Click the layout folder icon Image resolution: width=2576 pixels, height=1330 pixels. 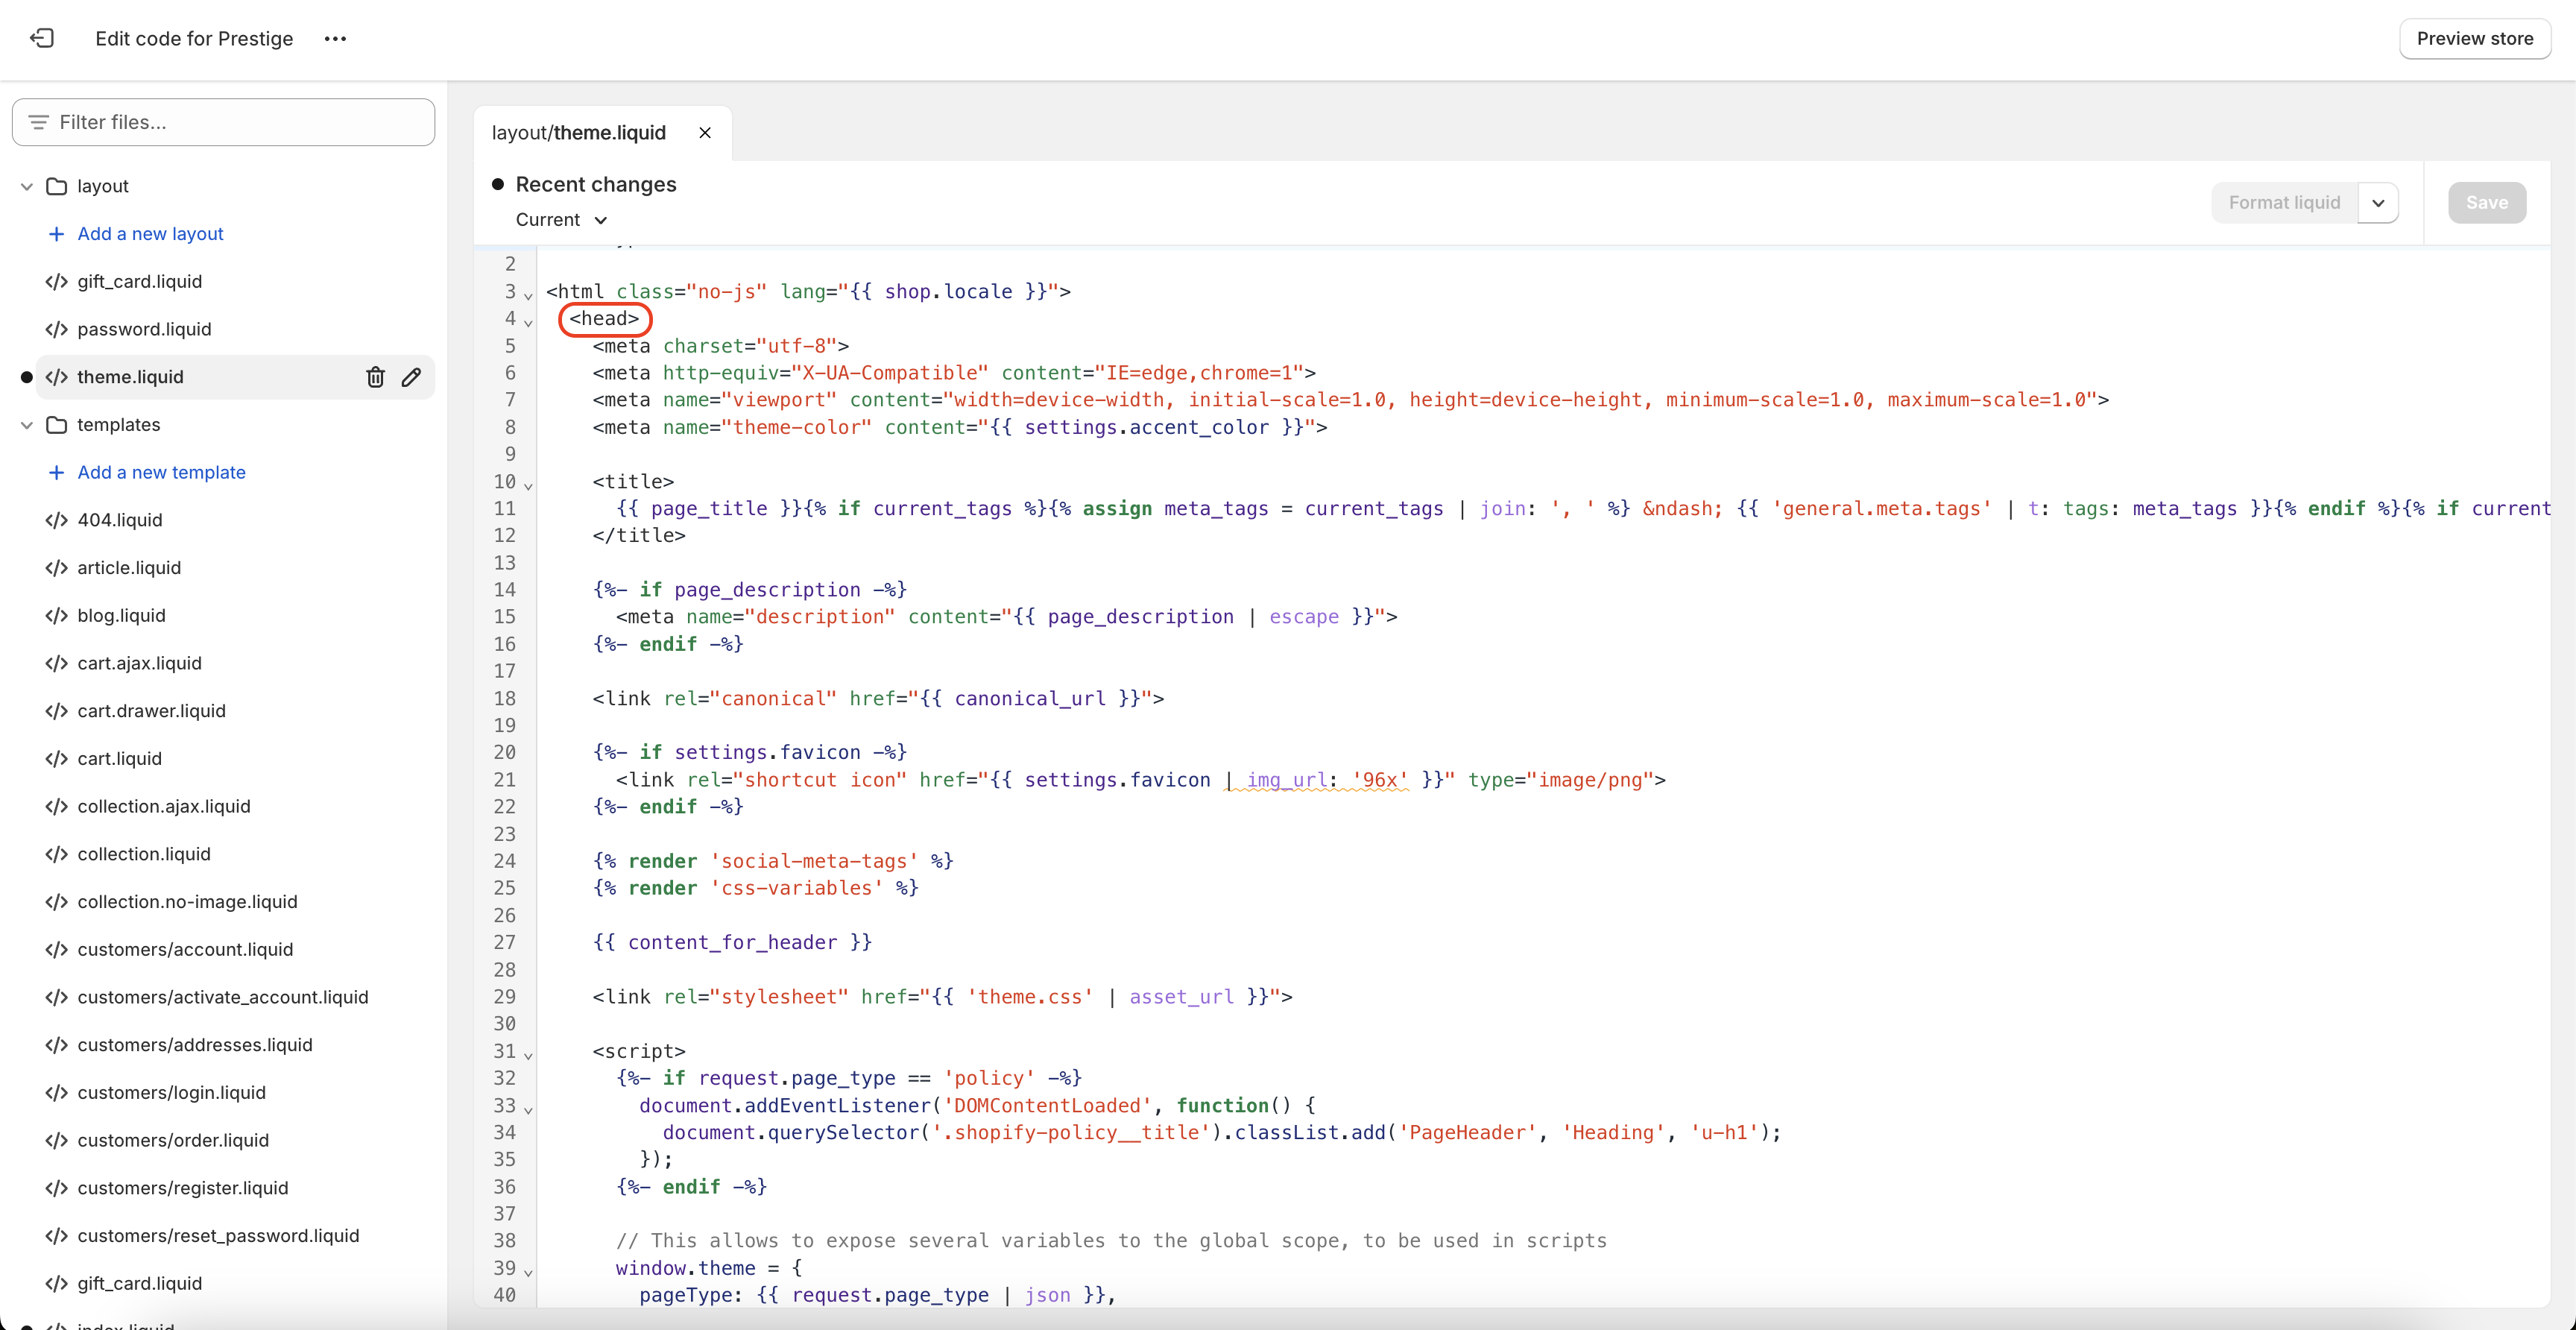pos(57,186)
